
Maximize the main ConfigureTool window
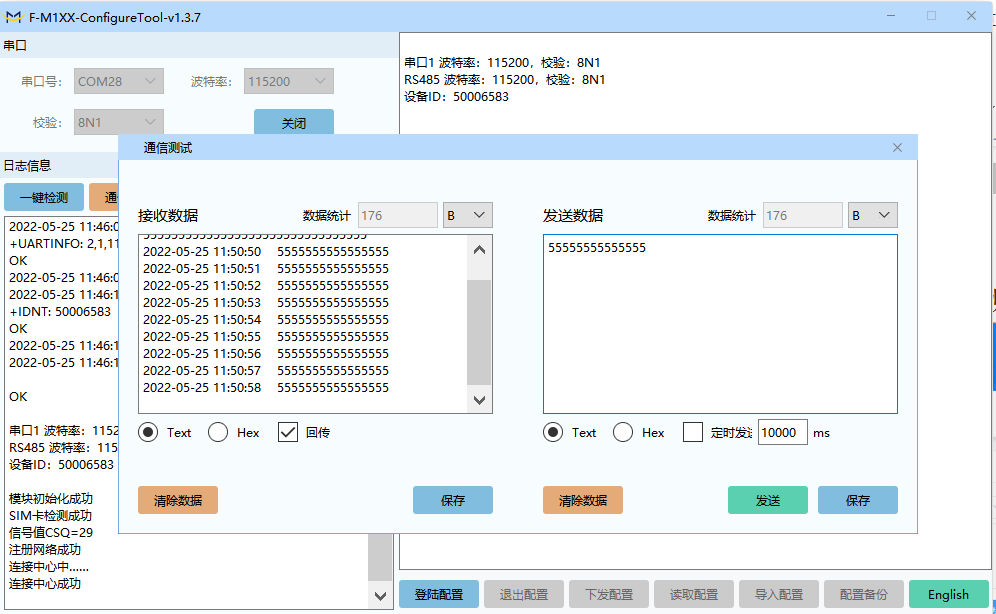coord(931,16)
